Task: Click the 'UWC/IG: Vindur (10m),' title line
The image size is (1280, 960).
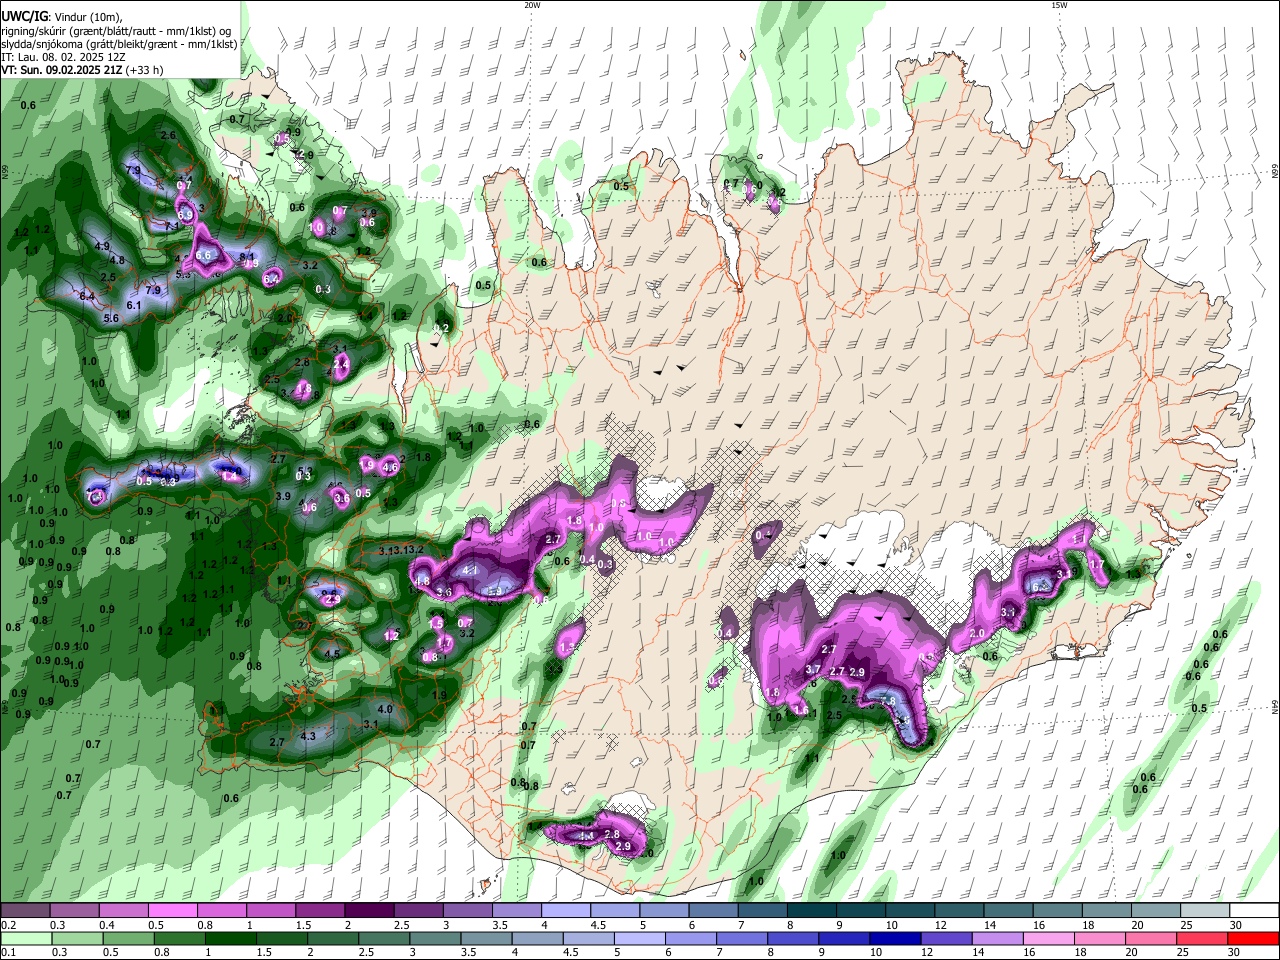Action: 62,17
